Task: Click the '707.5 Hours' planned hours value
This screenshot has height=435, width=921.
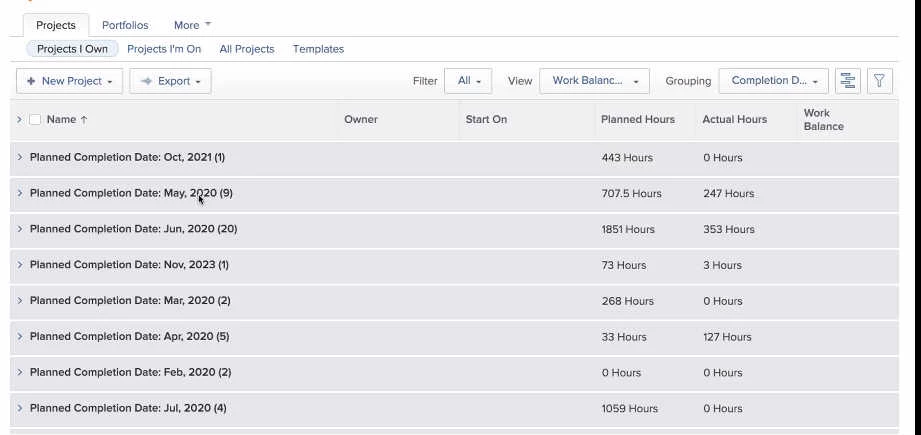Action: [x=631, y=194]
